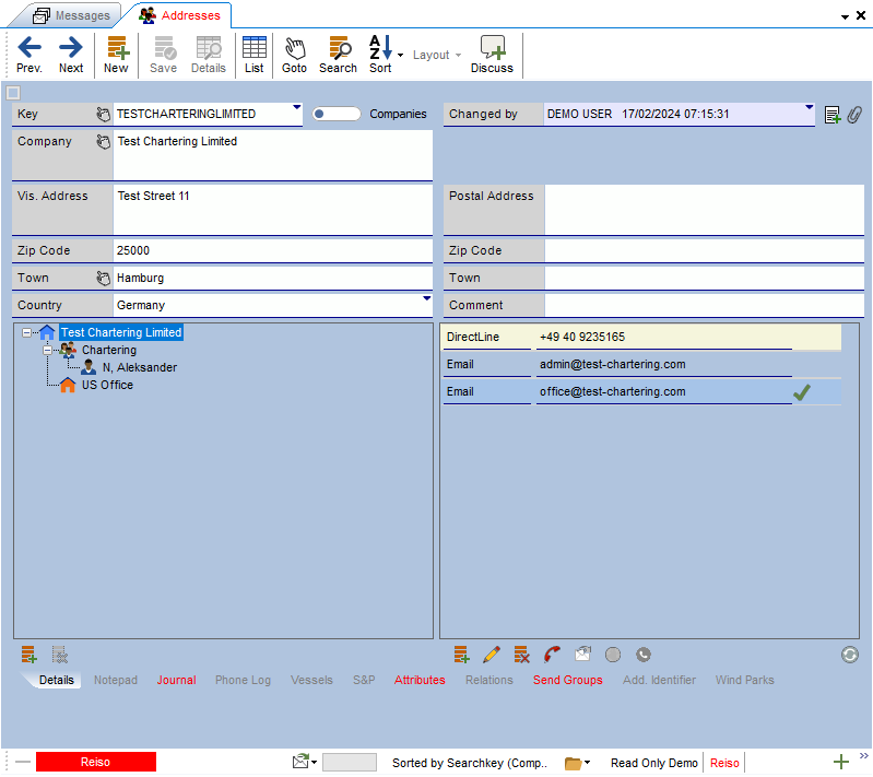873x777 pixels.
Task: Select the Addresses tab
Action: [x=180, y=16]
